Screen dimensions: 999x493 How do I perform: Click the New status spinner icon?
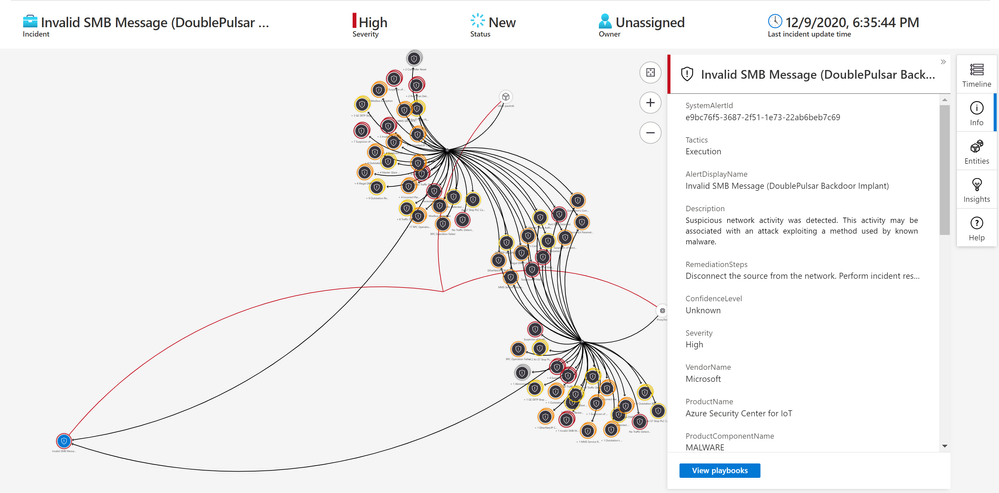coord(477,22)
